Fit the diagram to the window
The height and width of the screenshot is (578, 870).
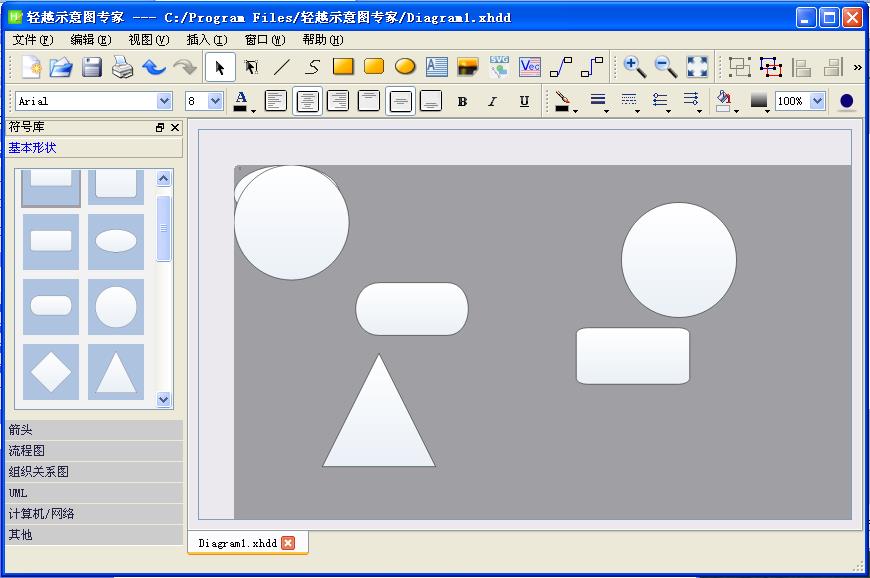coord(697,67)
